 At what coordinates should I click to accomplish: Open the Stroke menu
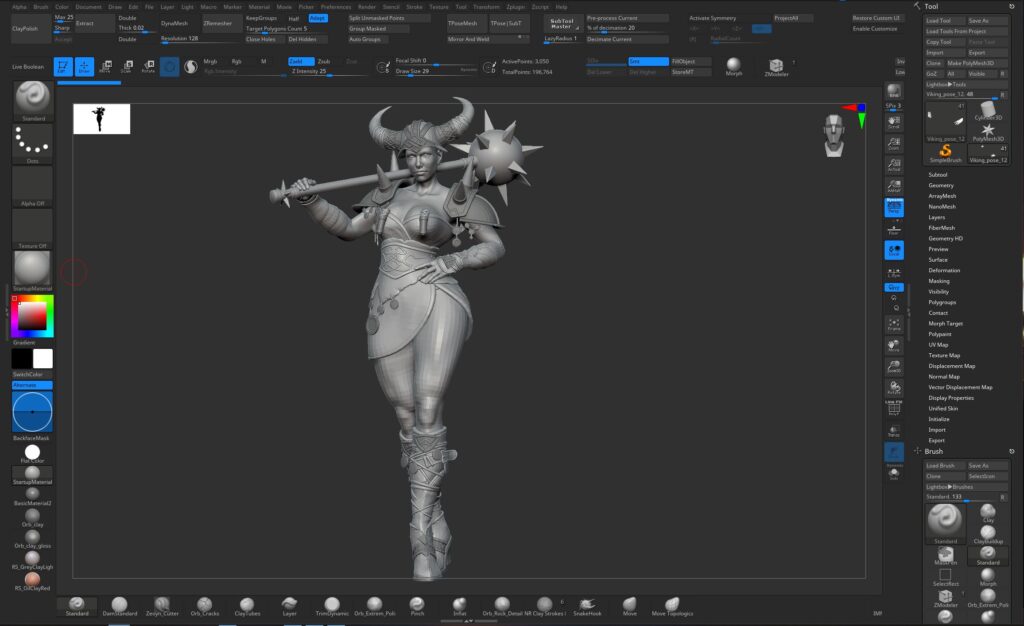tap(415, 7)
